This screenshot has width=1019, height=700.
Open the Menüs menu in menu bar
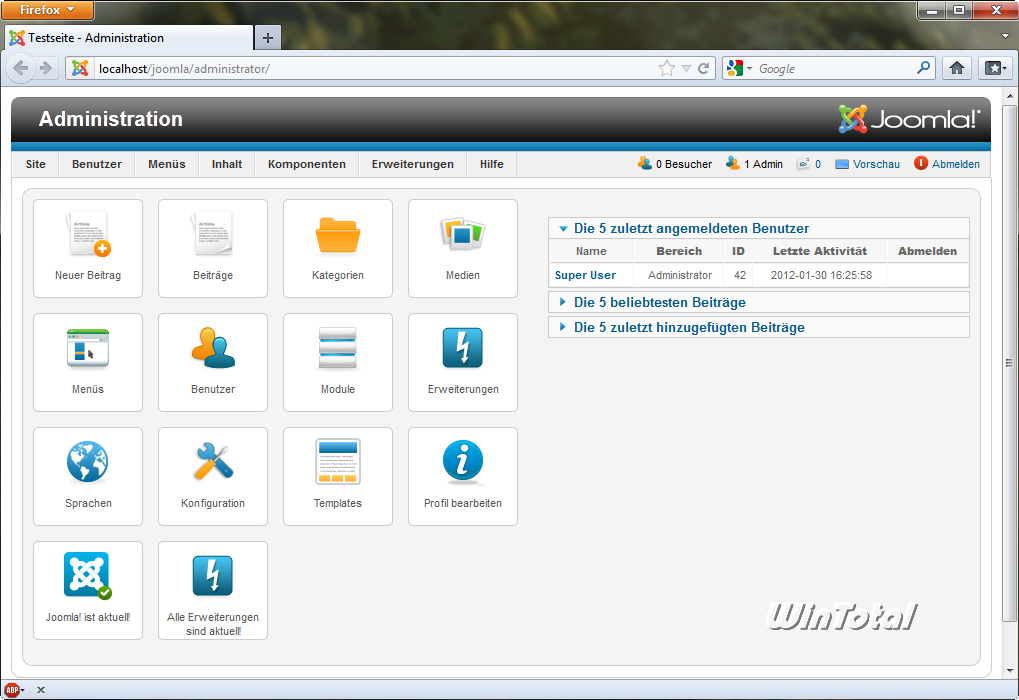[x=166, y=164]
